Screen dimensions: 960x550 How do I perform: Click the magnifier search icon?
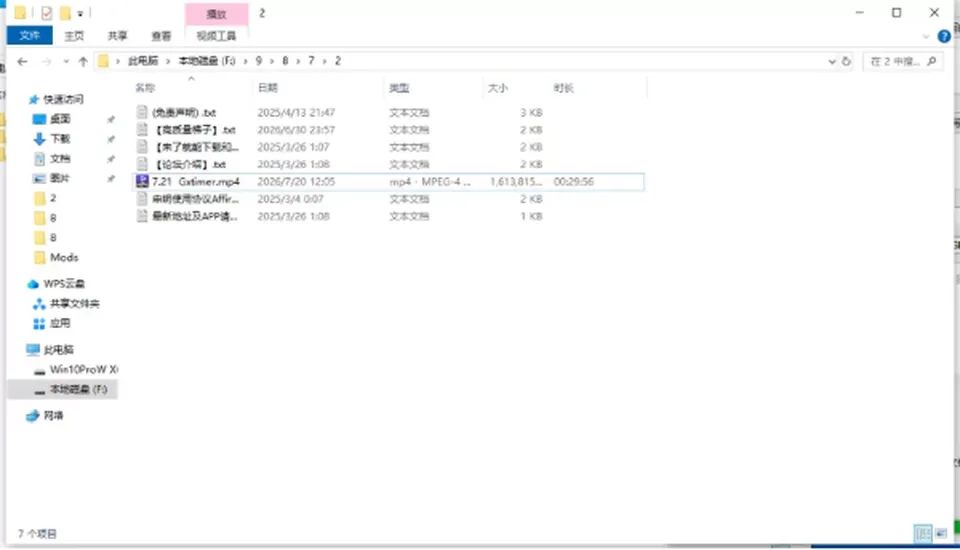coord(932,61)
